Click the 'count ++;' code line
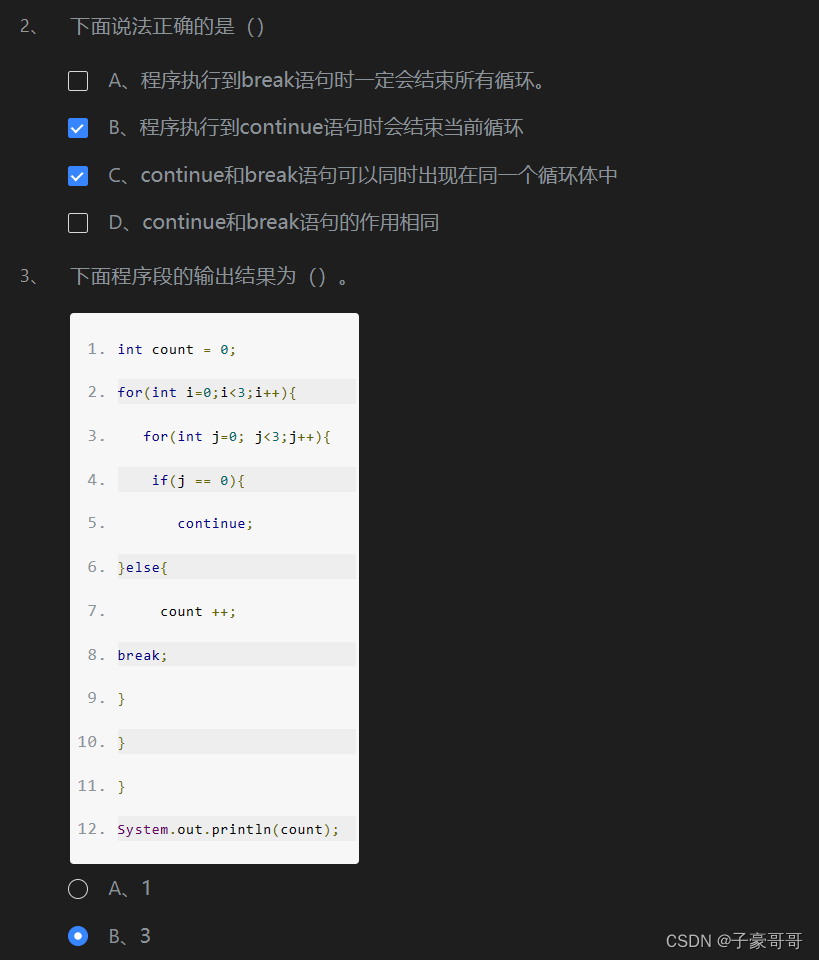The image size is (819, 960). click(x=198, y=612)
